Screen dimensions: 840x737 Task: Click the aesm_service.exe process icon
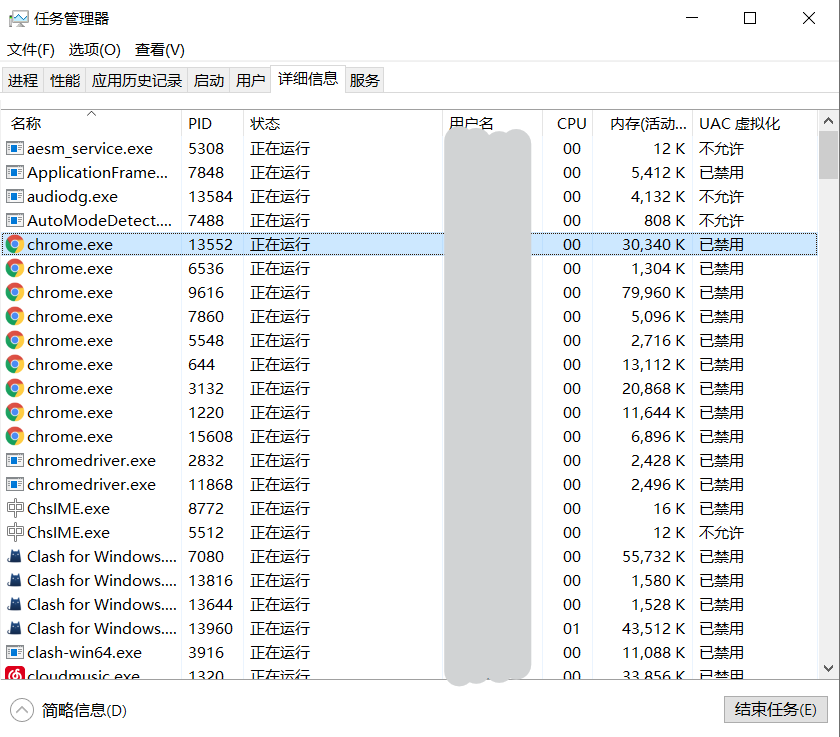(x=15, y=148)
